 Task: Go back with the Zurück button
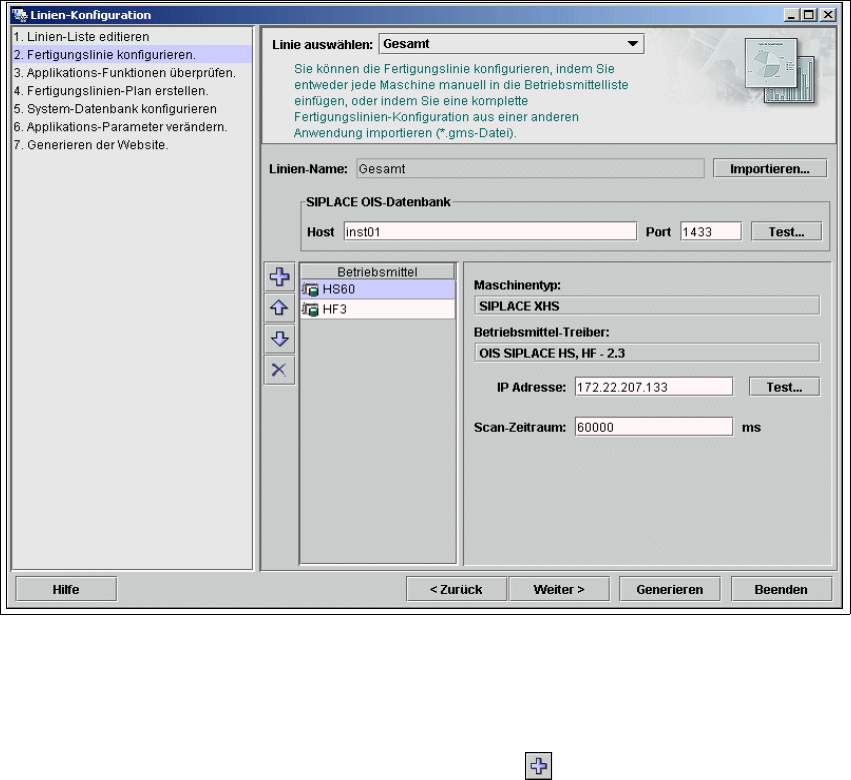click(456, 589)
